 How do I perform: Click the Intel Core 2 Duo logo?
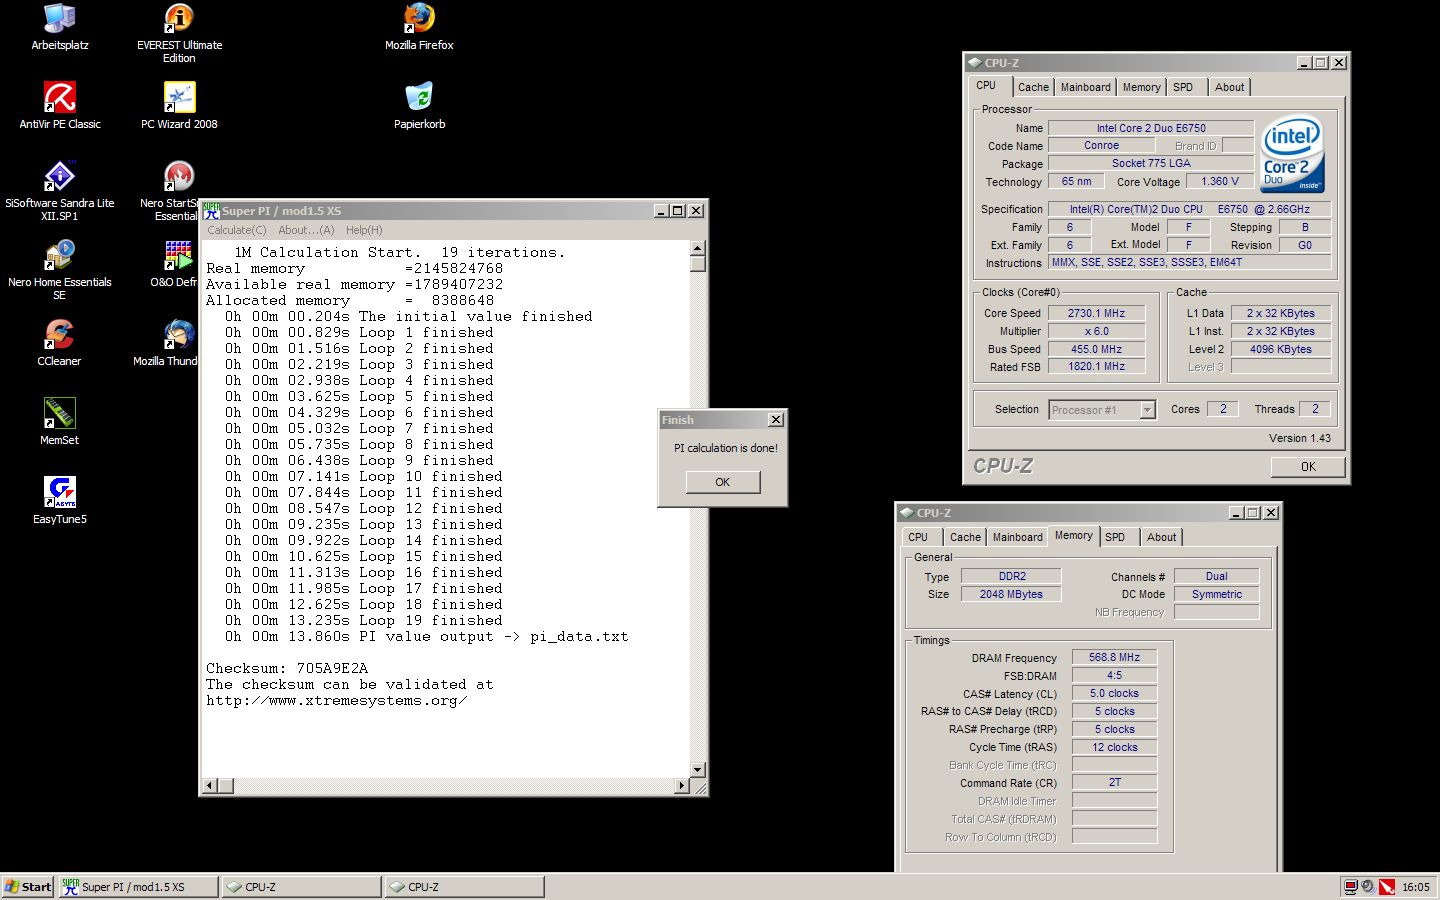click(1293, 154)
